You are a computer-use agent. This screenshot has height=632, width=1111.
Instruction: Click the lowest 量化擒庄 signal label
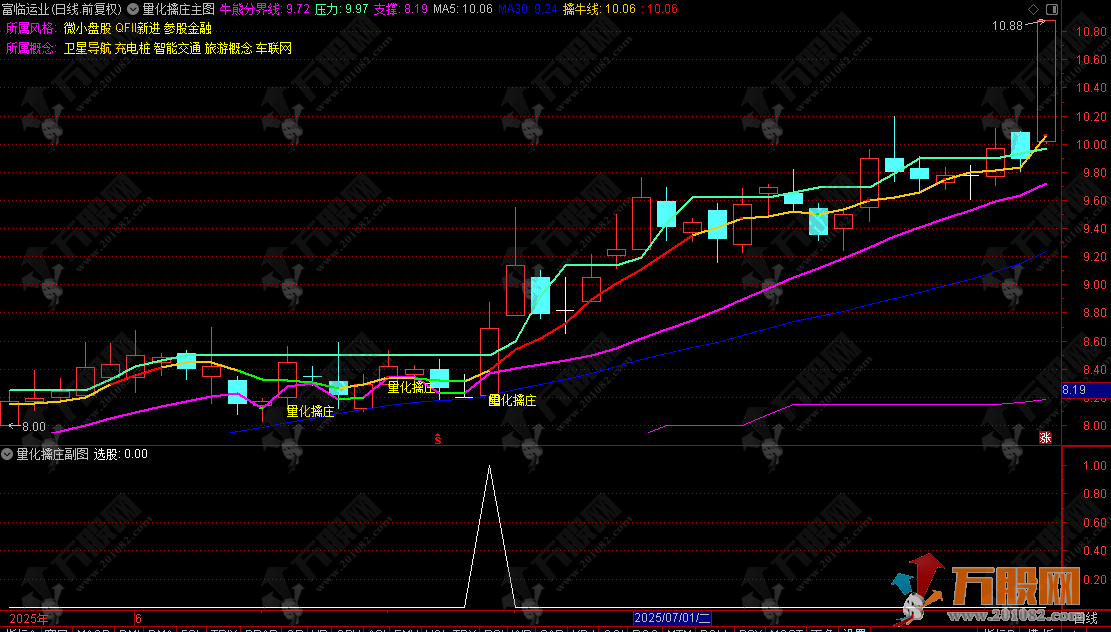[310, 411]
